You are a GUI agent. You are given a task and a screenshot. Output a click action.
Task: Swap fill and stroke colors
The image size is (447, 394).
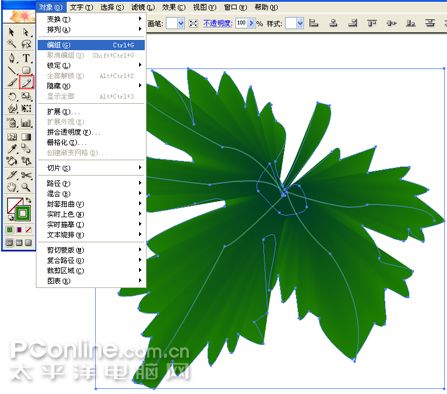(x=29, y=201)
